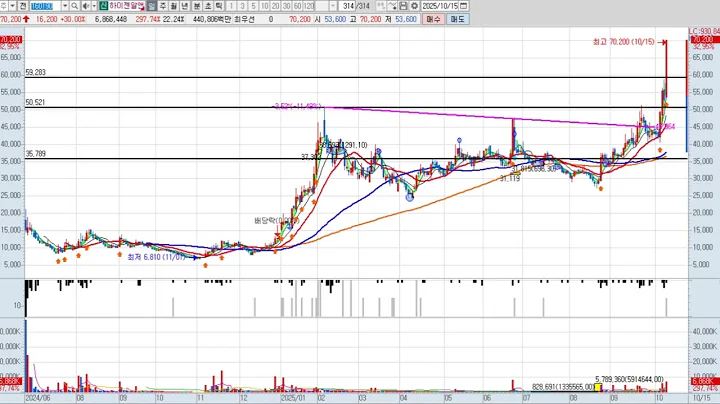Click the LC:930,84 label at top right
Image resolution: width=720 pixels, height=404 pixels.
(704, 31)
